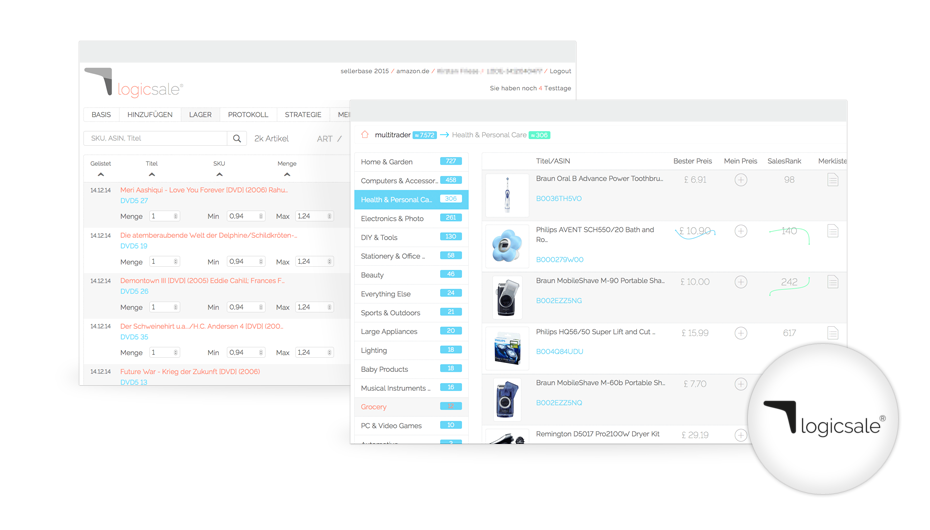930x530 pixels.
Task: Click in the SKU, ASIN, Titel search field
Action: [x=155, y=139]
